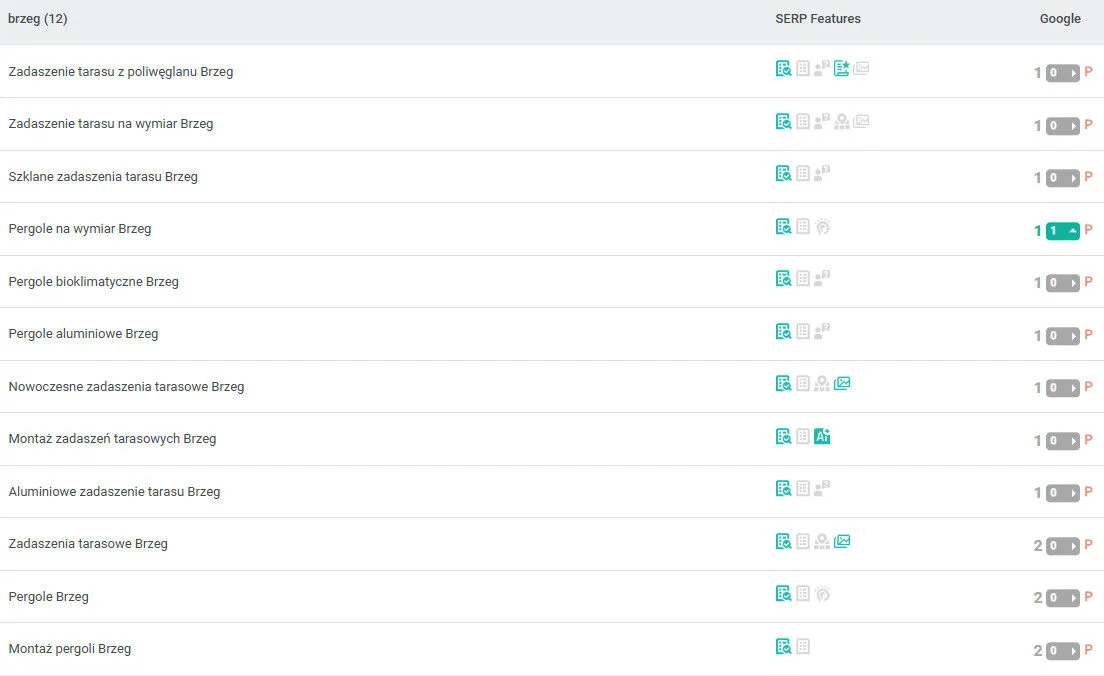Expand the green rank change badge for Pergole na wymiar Brzeg
The height and width of the screenshot is (676, 1104).
(1063, 231)
